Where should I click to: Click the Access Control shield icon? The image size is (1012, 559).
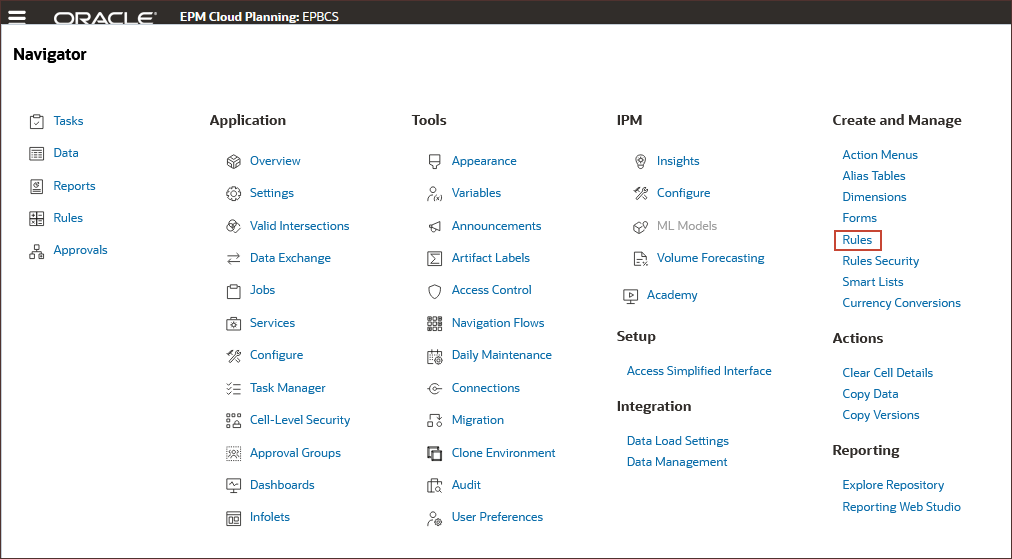pos(435,291)
